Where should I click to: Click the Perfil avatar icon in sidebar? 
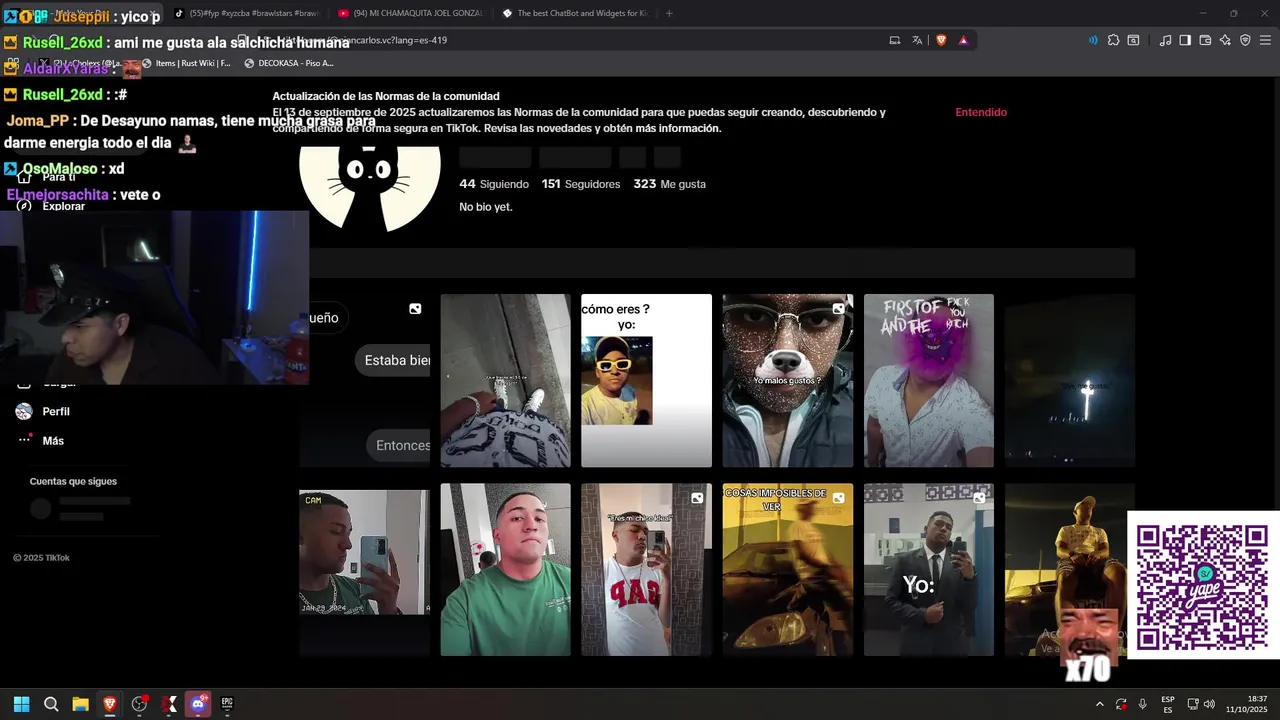24,411
